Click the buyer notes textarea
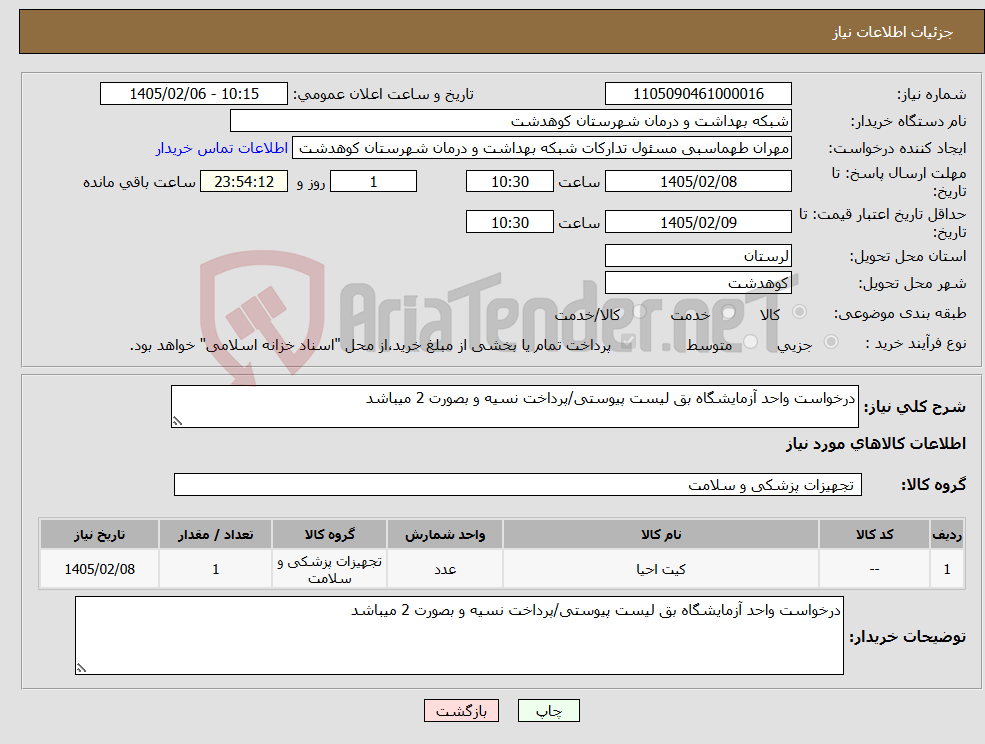The height and width of the screenshot is (744, 985). point(459,635)
